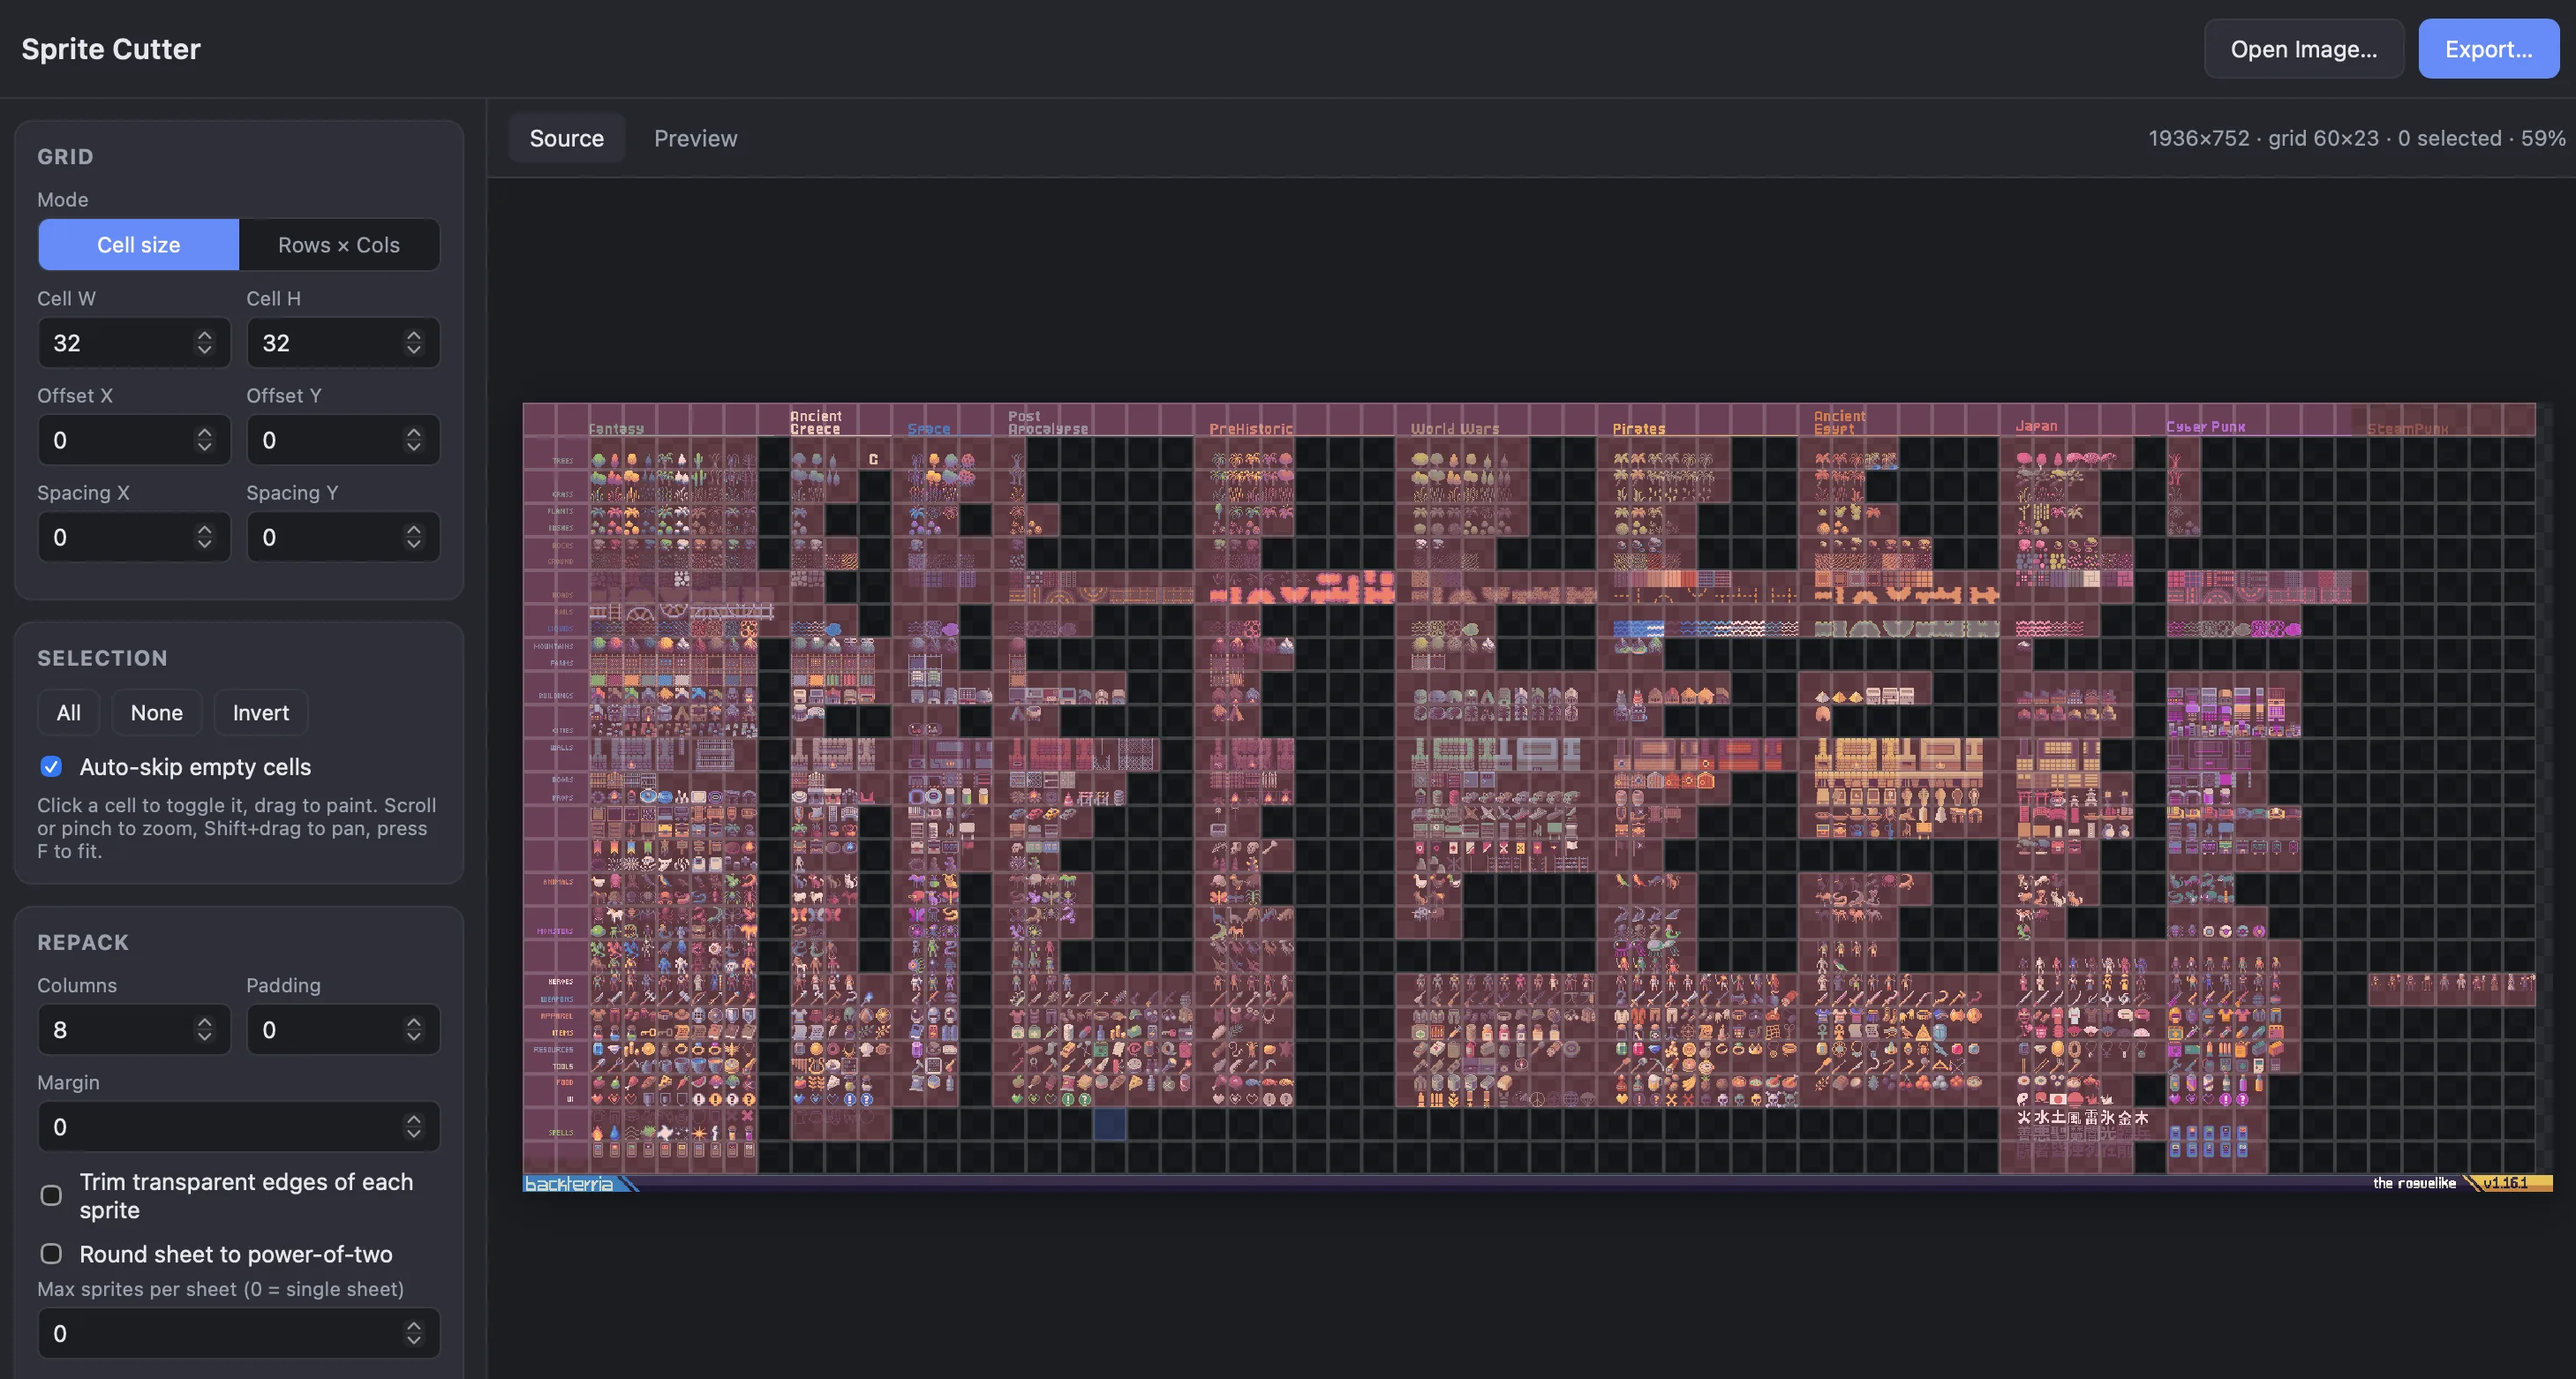This screenshot has height=1379, width=2576.
Task: Click the Ancient Greece heading on sheet
Action: point(816,422)
